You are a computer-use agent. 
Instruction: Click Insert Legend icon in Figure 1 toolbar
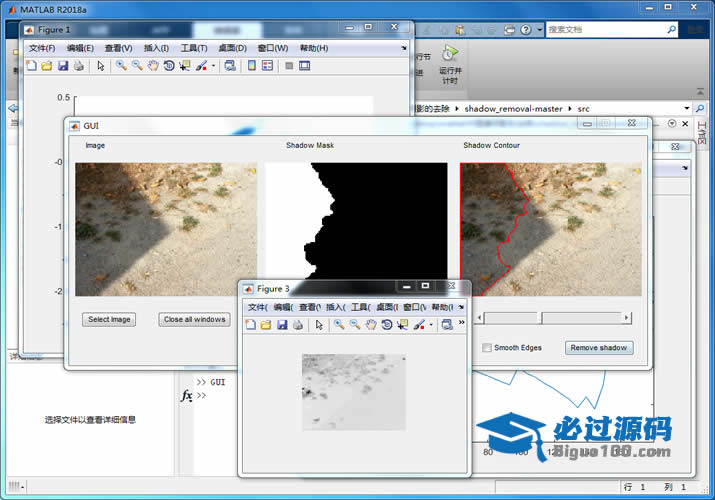coord(267,66)
